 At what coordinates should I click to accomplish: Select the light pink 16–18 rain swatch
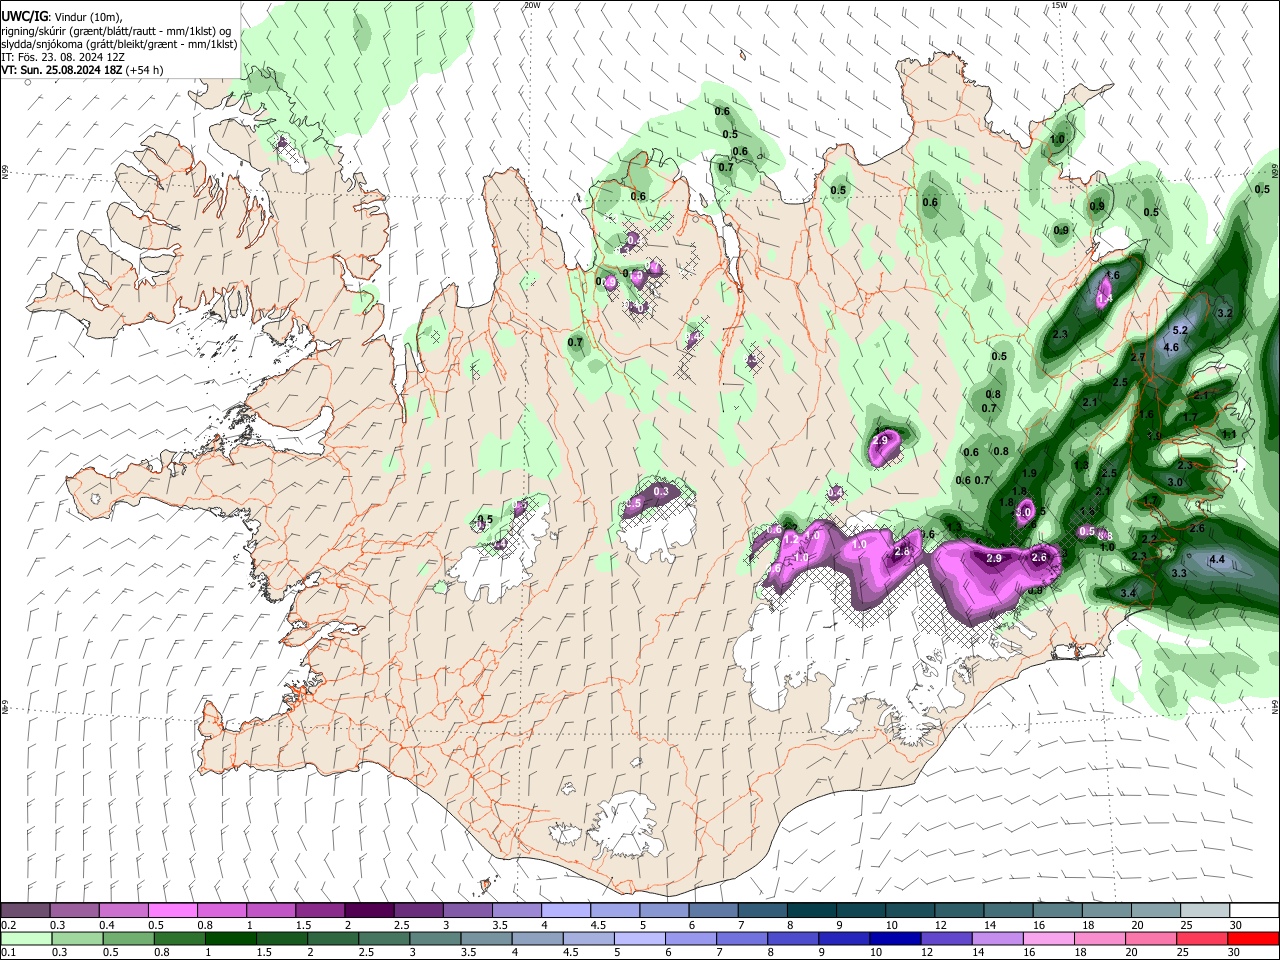(x=1047, y=938)
